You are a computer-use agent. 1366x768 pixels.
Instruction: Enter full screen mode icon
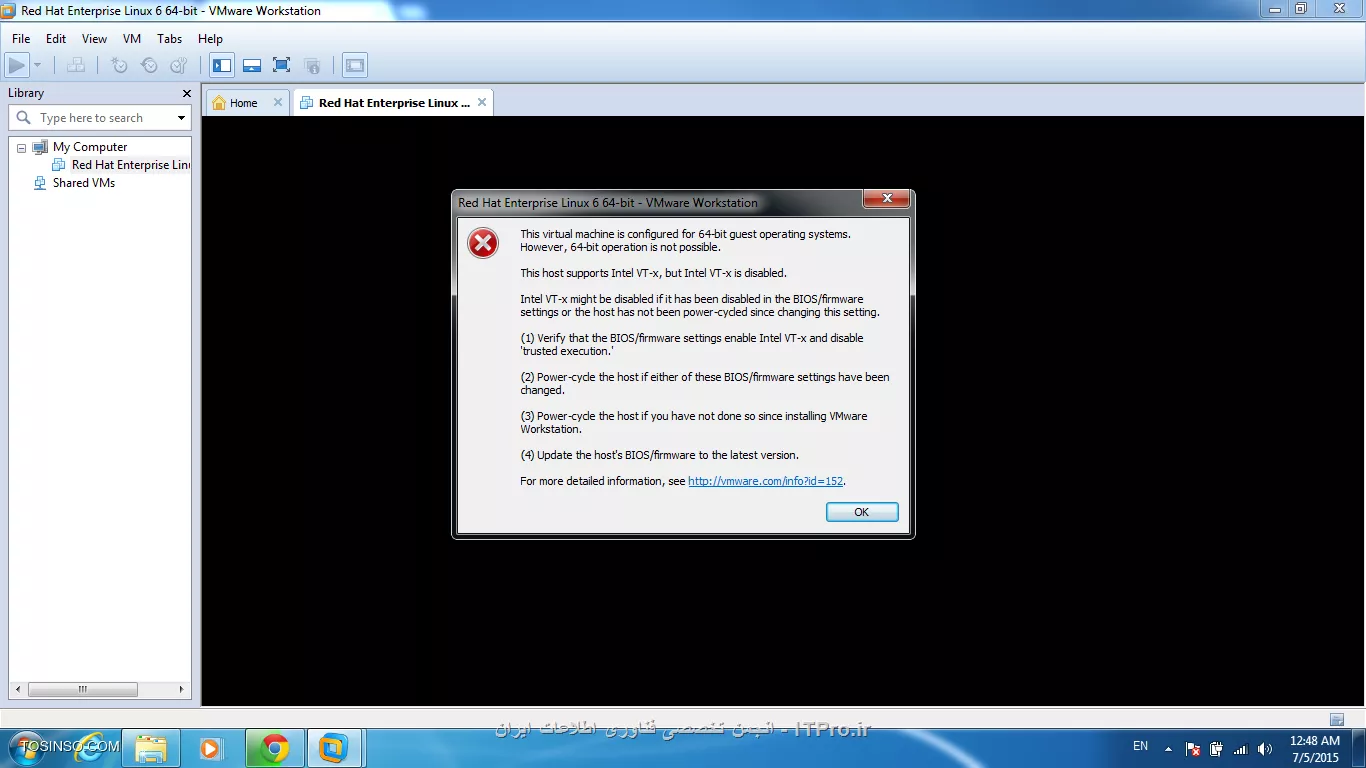pos(282,66)
